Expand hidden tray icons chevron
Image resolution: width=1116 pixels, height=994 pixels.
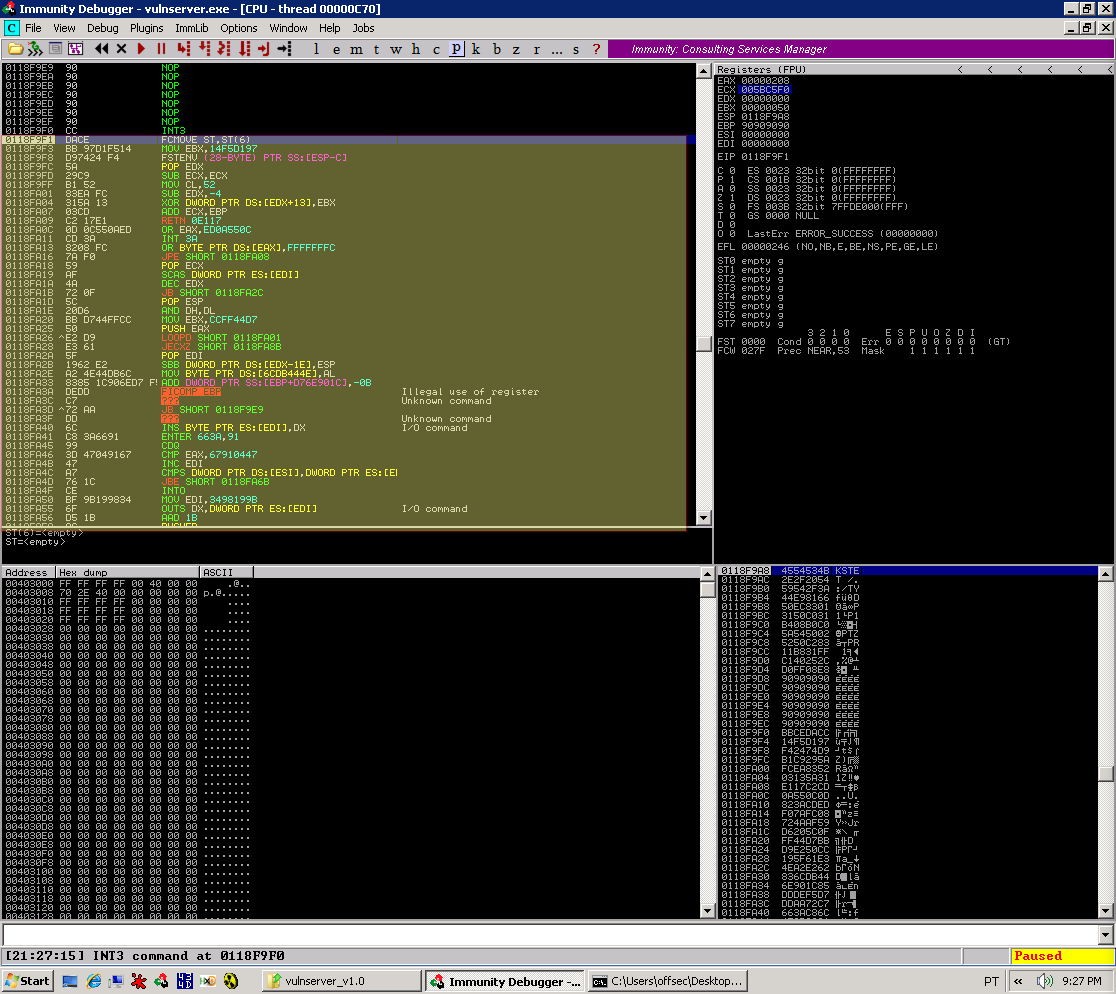click(x=1018, y=981)
